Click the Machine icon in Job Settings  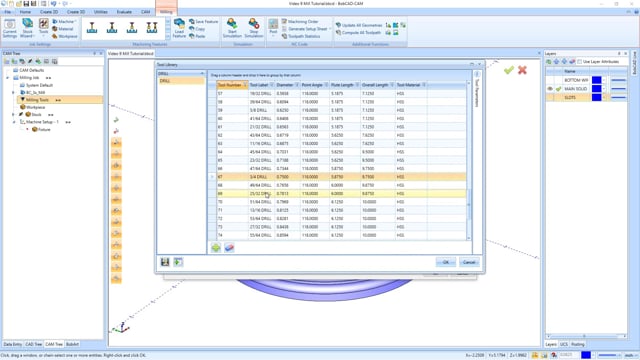(65, 21)
